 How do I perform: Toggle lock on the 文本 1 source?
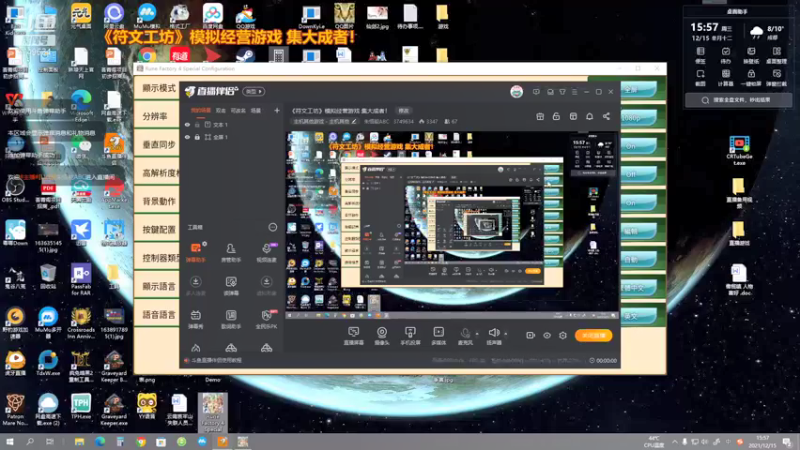click(197, 124)
